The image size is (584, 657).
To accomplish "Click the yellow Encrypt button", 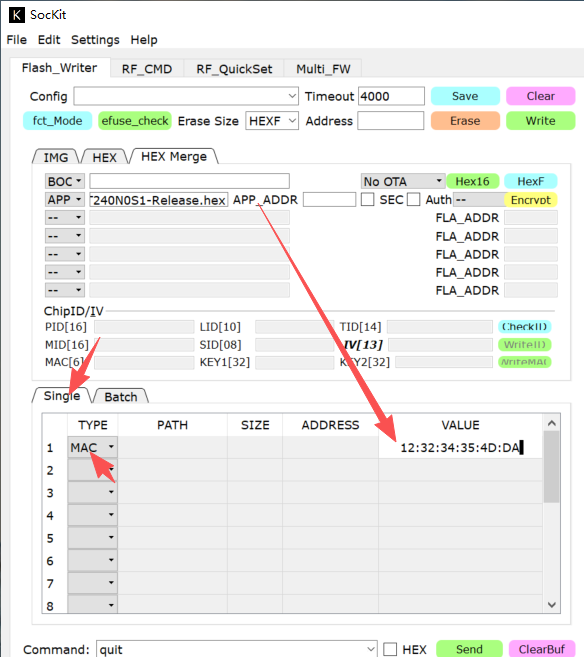I will pyautogui.click(x=530, y=200).
